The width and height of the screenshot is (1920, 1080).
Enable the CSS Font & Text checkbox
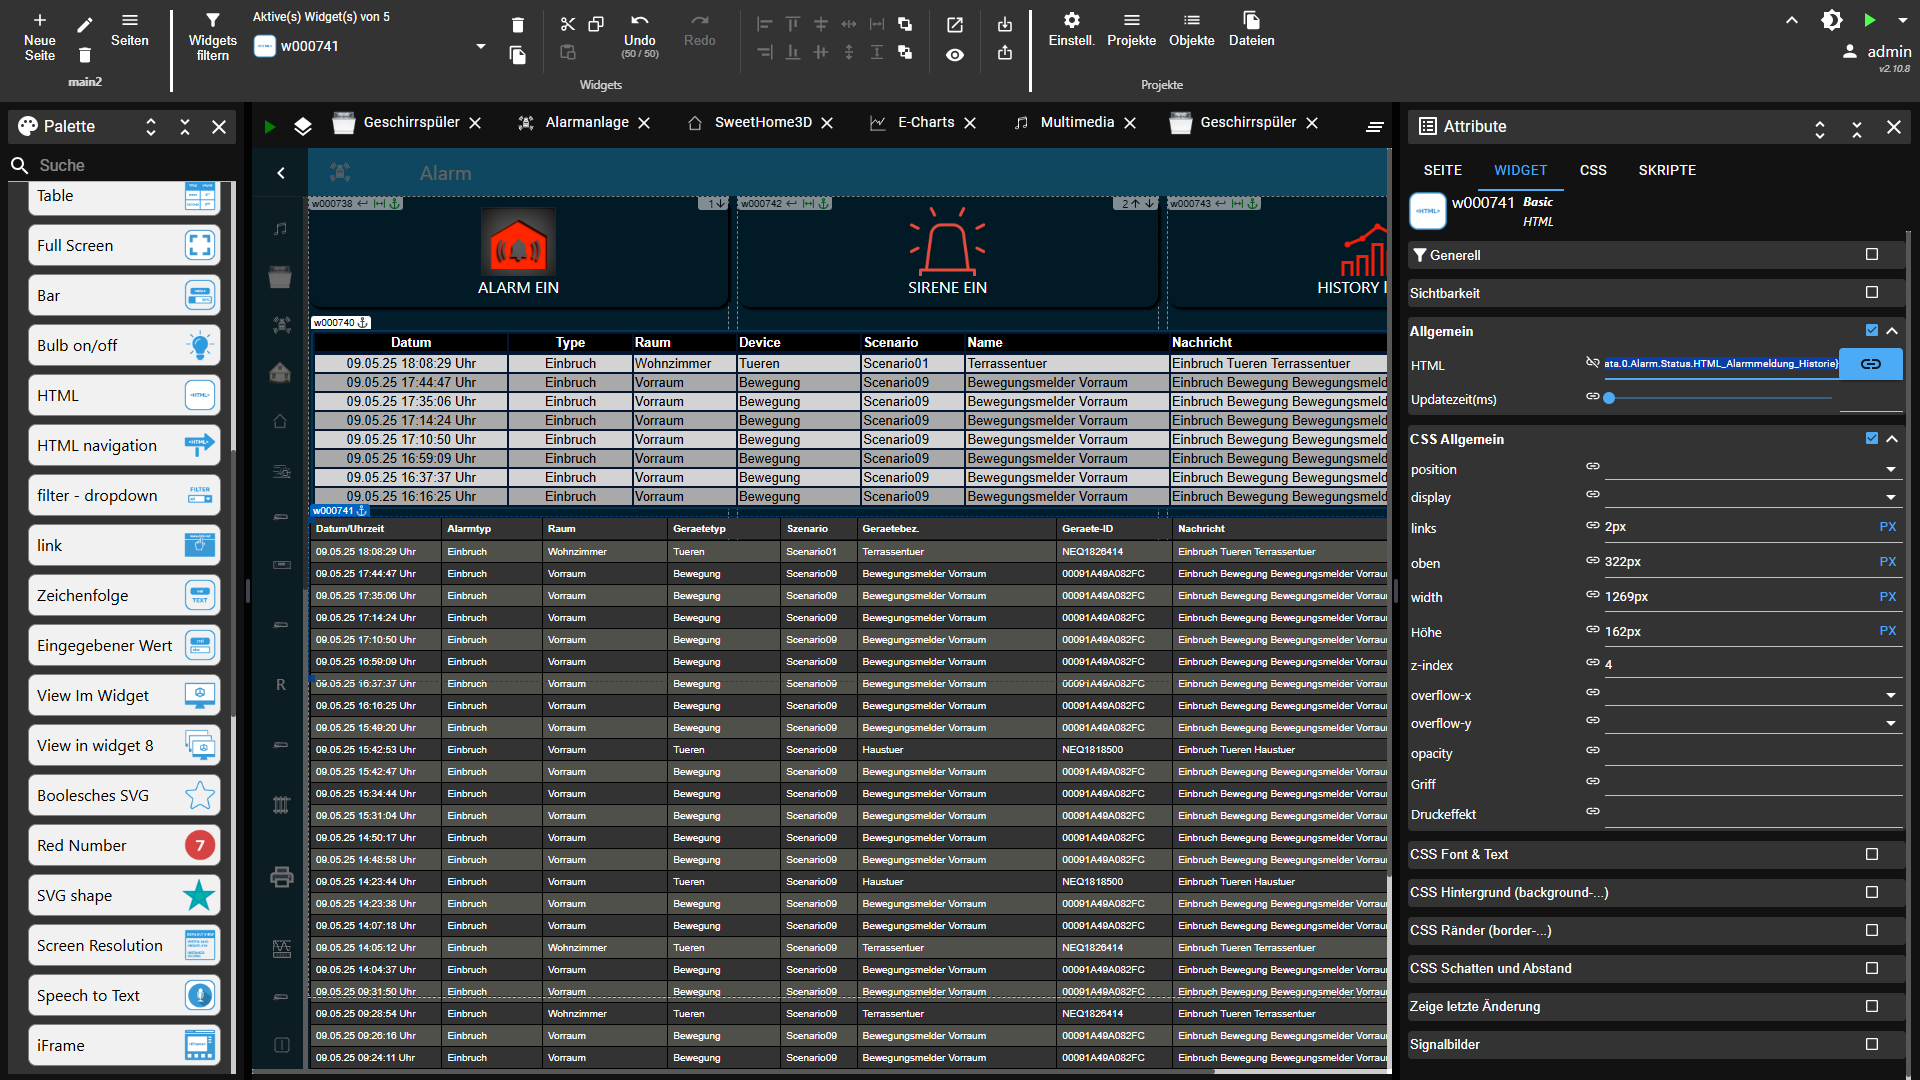(1871, 854)
